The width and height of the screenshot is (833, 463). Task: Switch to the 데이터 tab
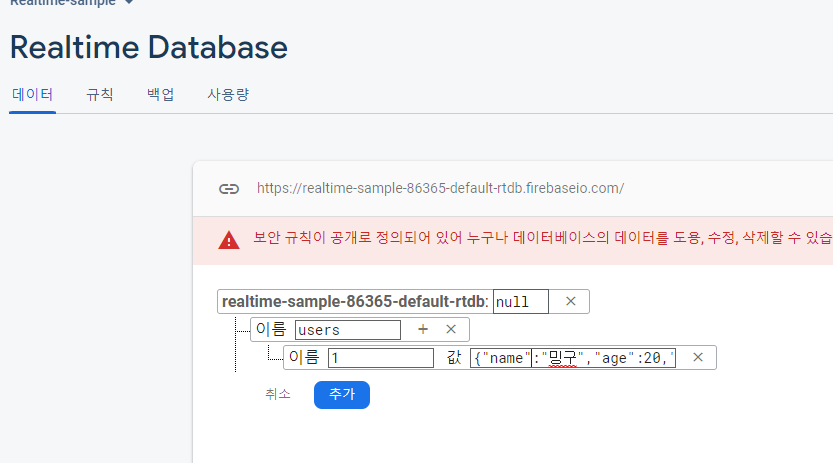click(x=32, y=95)
